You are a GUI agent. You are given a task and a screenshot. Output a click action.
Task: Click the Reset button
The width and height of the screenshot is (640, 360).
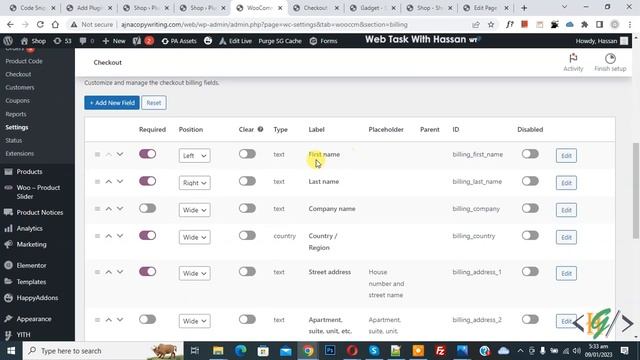coord(154,103)
